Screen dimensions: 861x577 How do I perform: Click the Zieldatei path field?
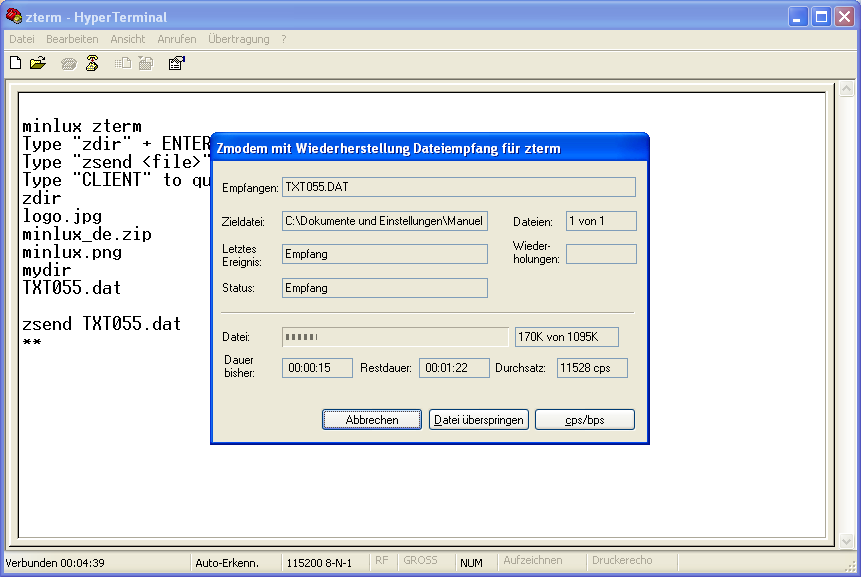tap(384, 221)
